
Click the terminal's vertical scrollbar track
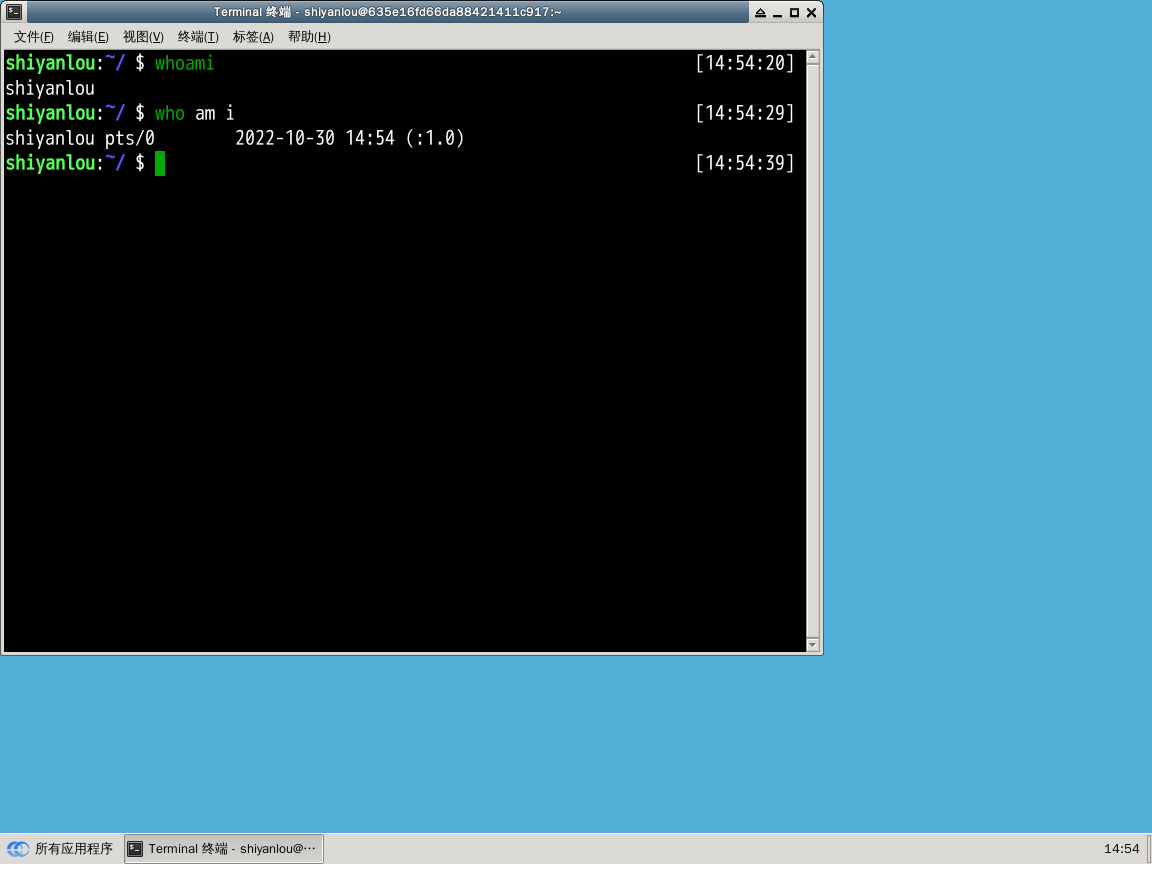[x=812, y=350]
